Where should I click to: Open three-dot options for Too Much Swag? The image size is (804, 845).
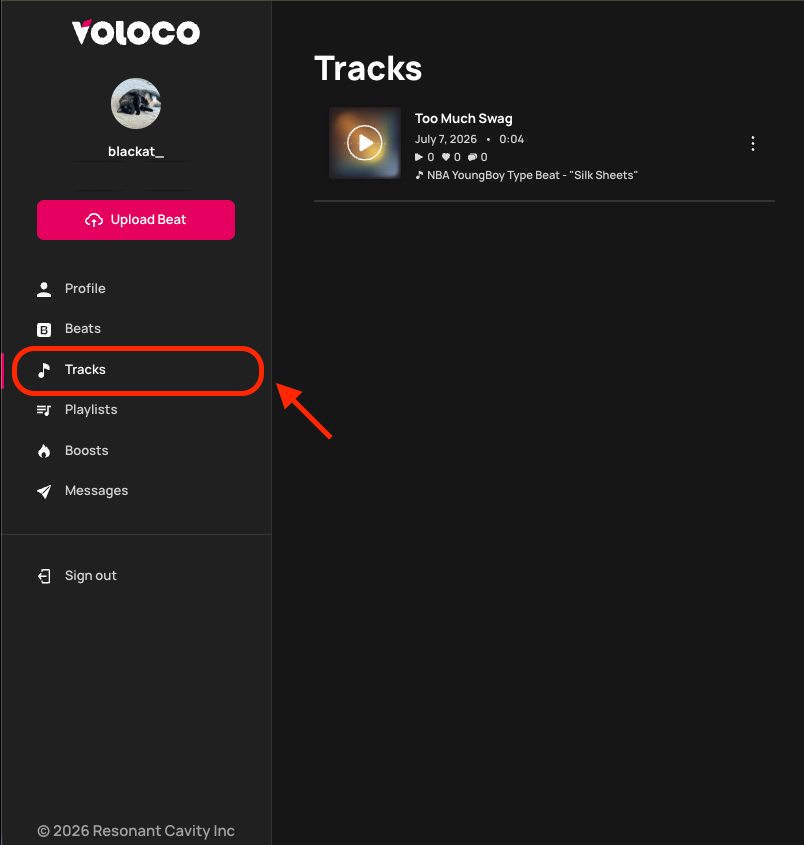[753, 143]
